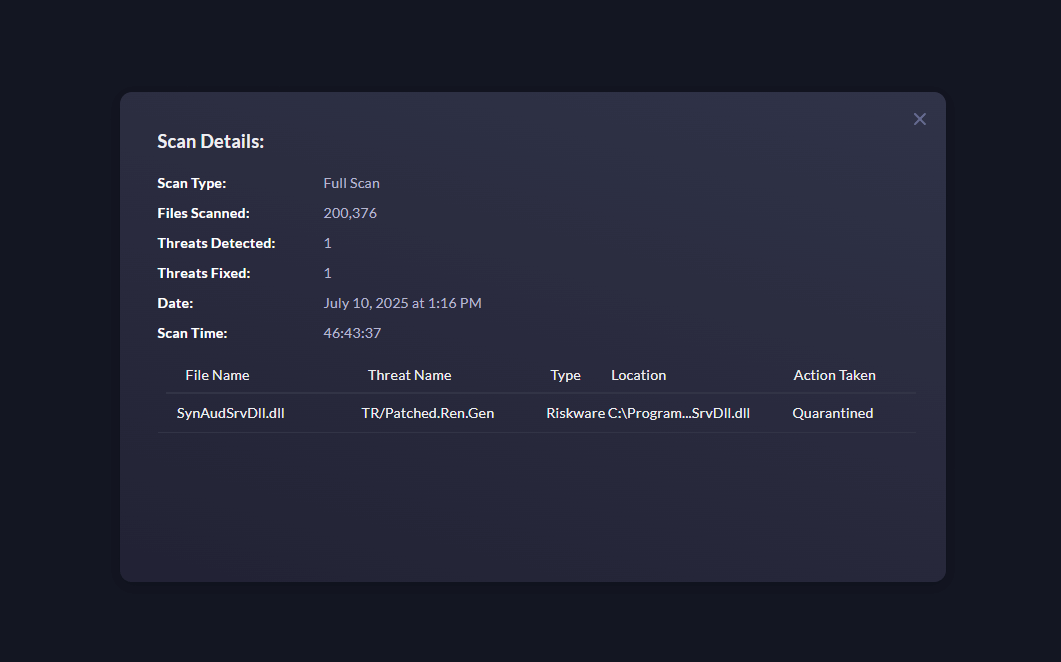
Task: Click the Type column header
Action: point(565,375)
